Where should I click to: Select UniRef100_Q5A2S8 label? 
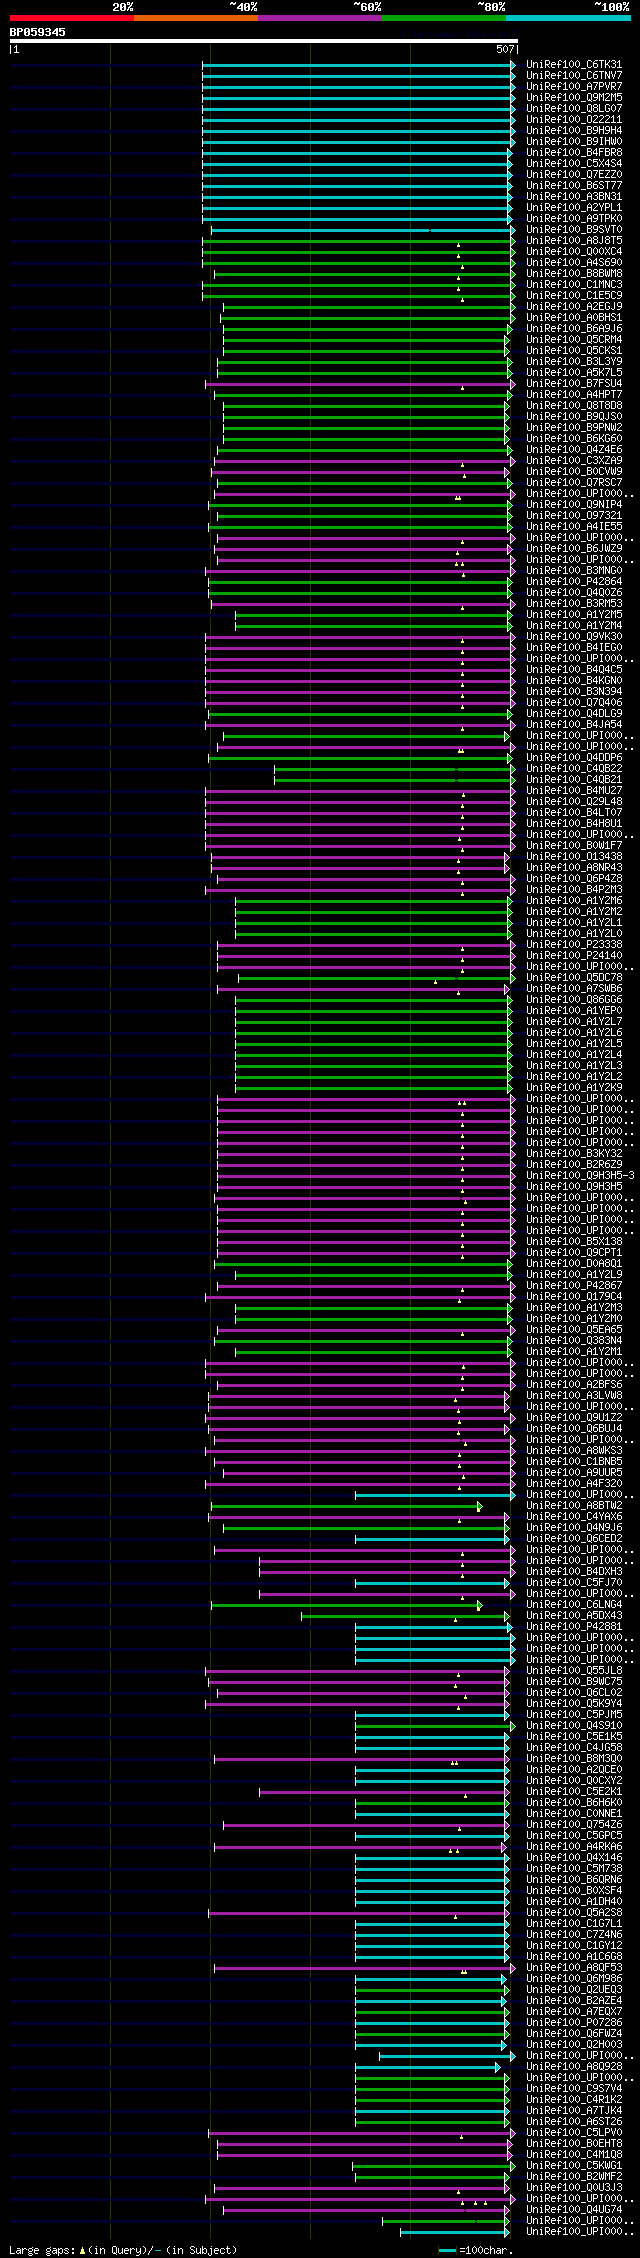(x=574, y=1912)
